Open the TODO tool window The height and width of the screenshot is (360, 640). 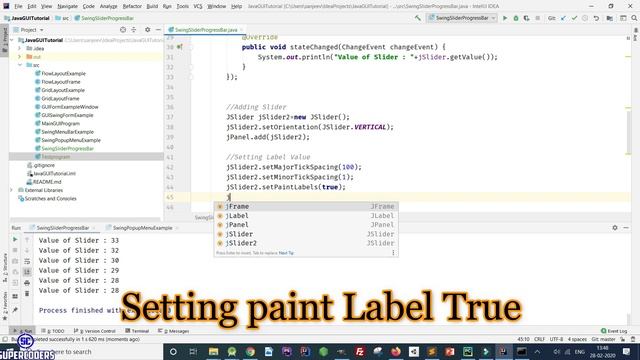[x=53, y=331]
